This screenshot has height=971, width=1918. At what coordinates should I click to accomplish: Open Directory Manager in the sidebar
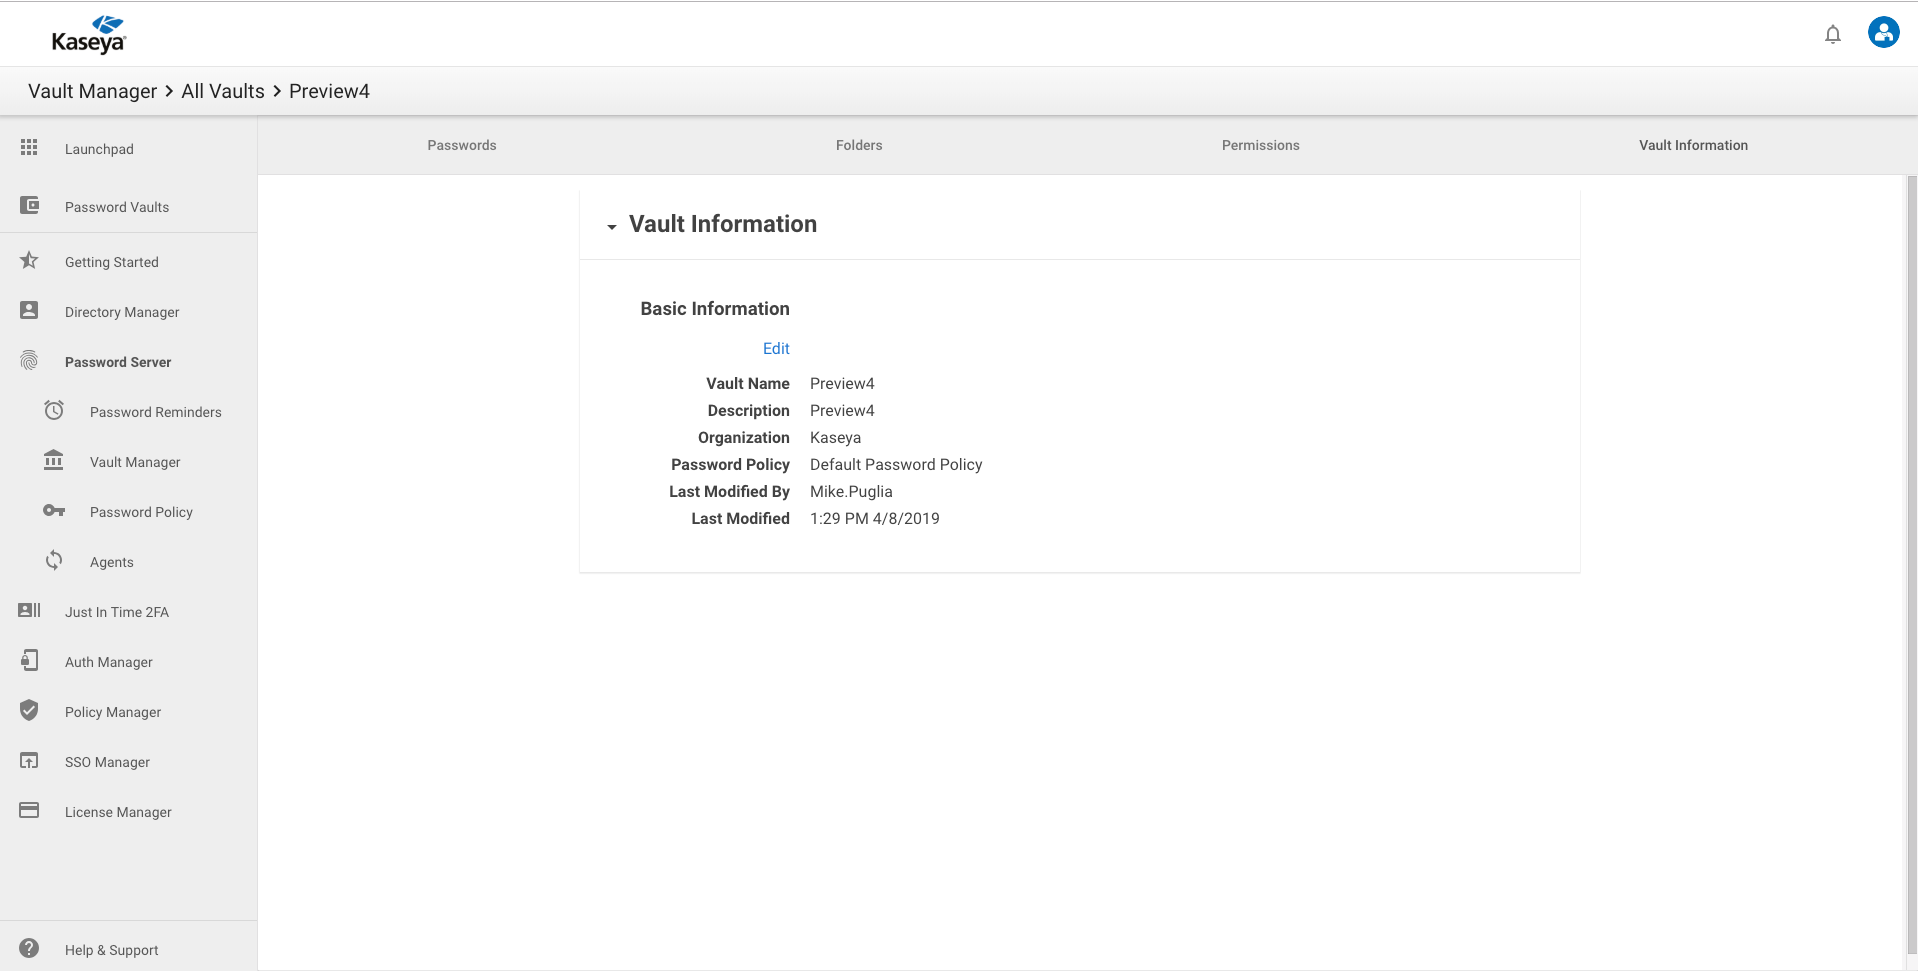122,312
